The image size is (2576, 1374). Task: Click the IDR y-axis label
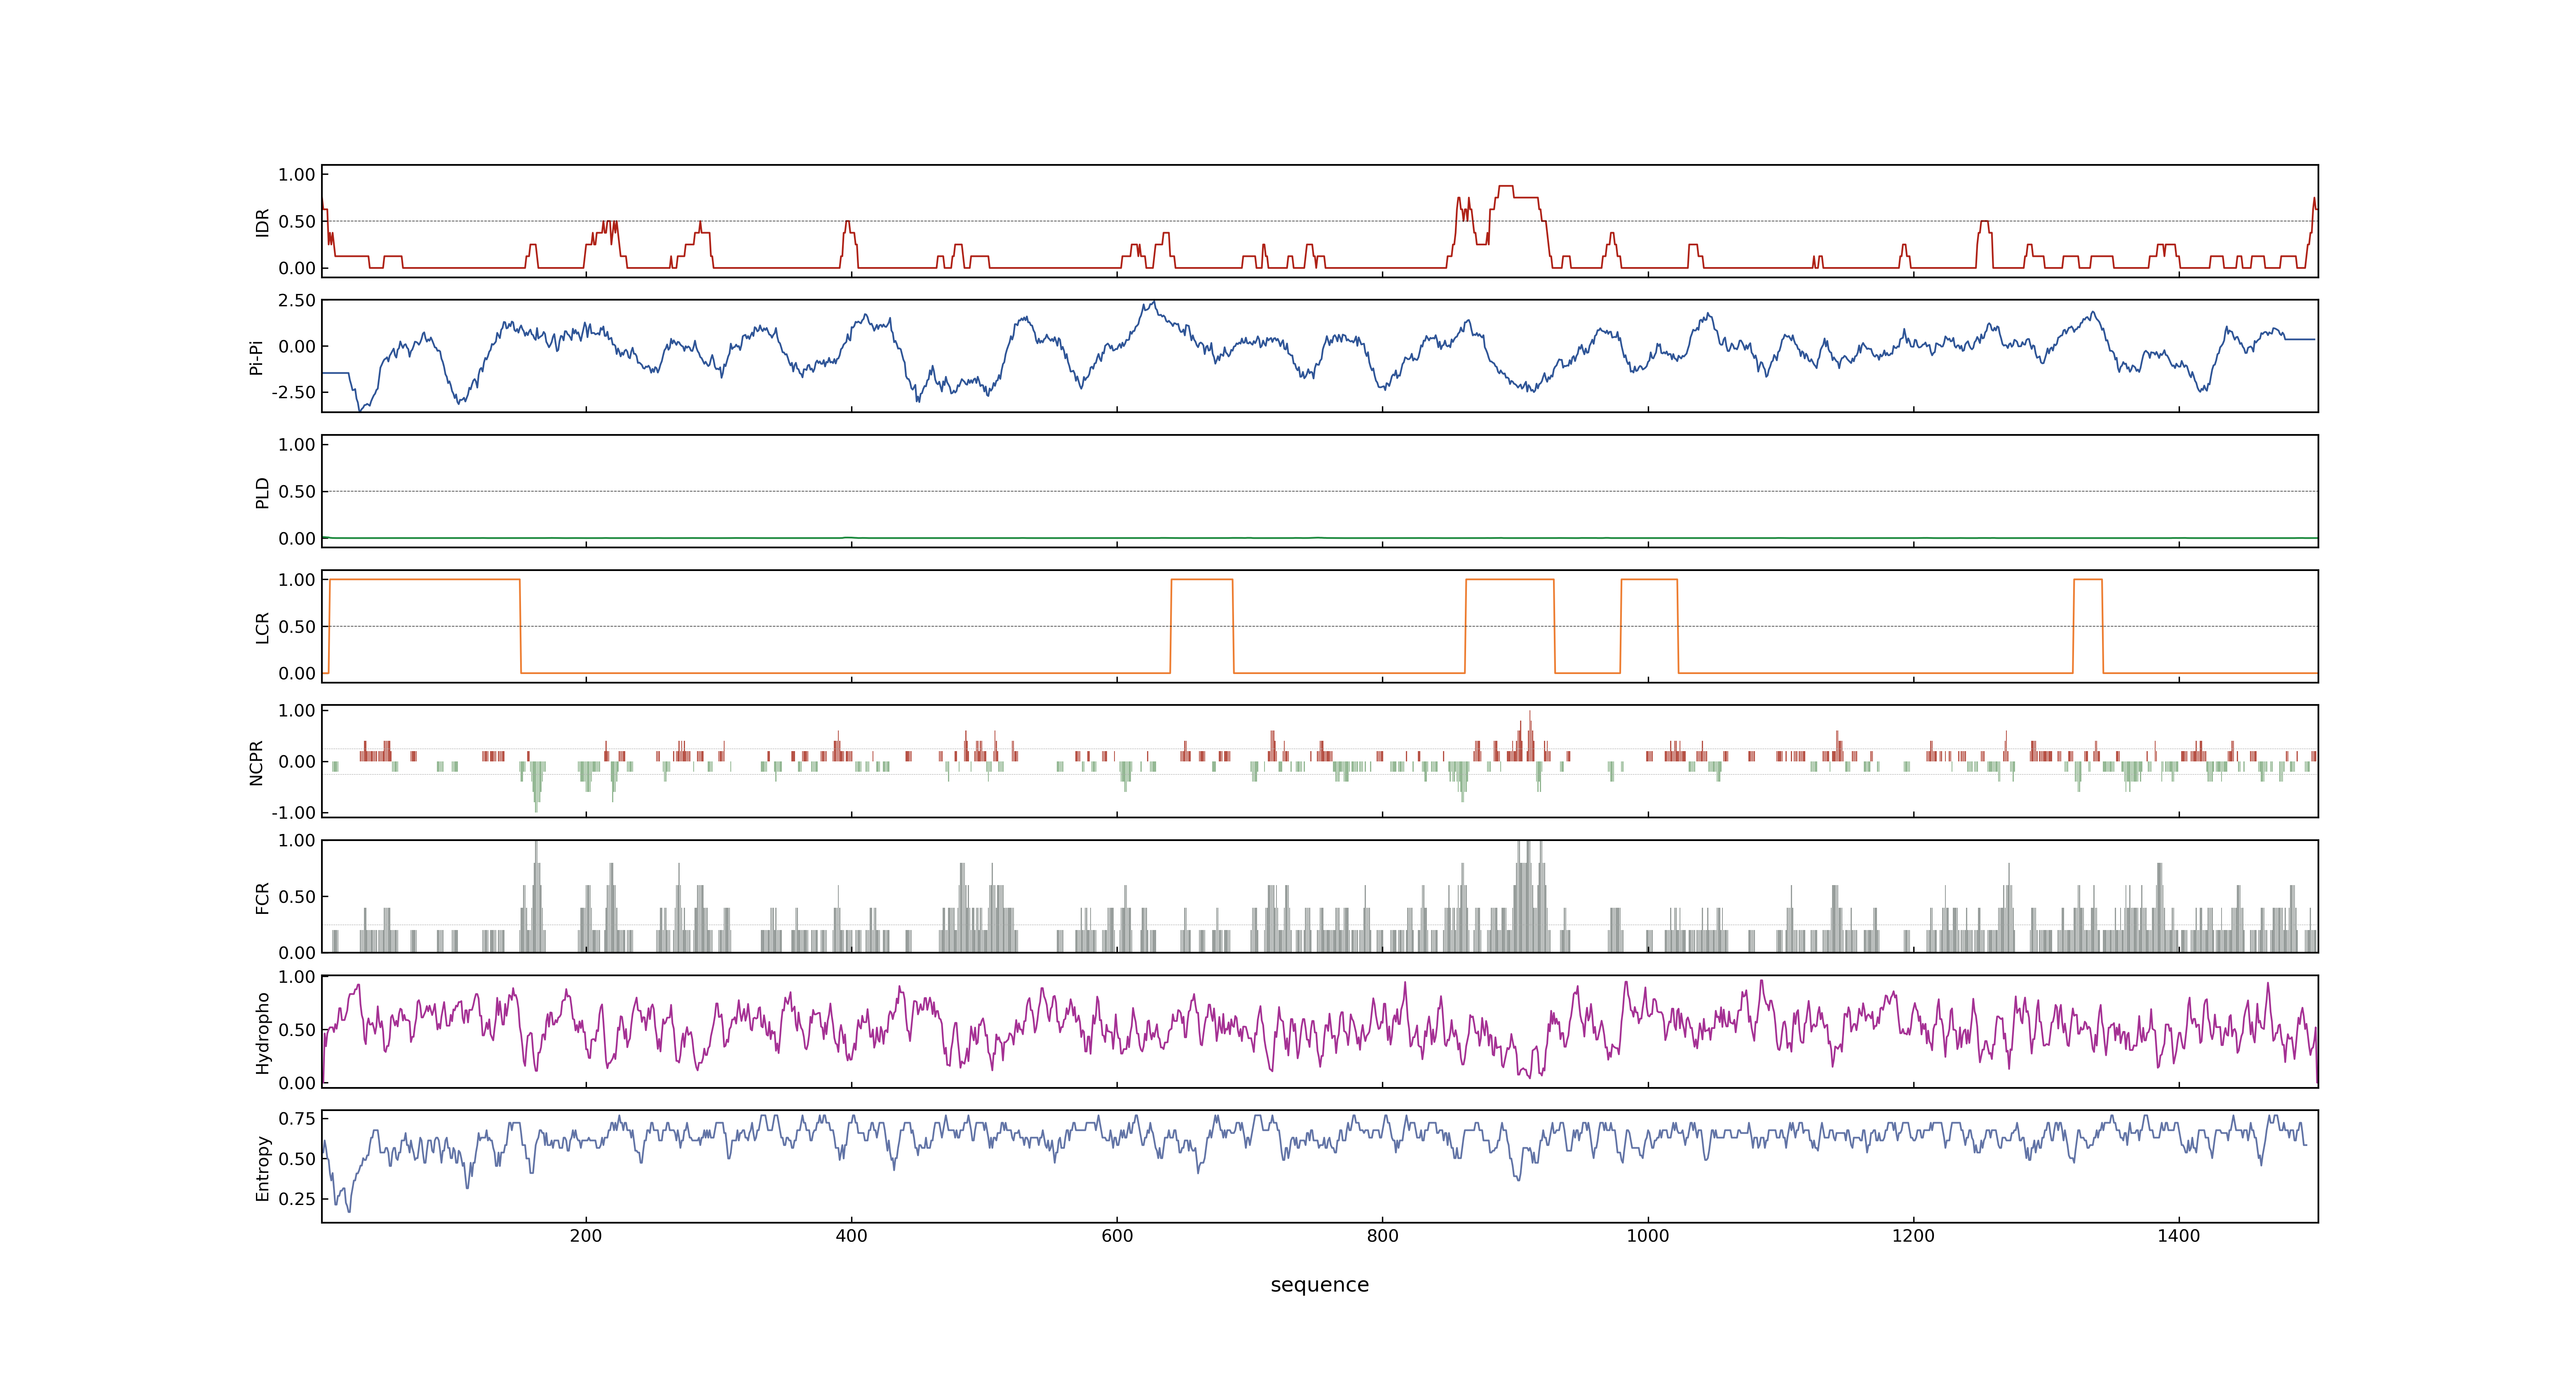click(x=262, y=222)
